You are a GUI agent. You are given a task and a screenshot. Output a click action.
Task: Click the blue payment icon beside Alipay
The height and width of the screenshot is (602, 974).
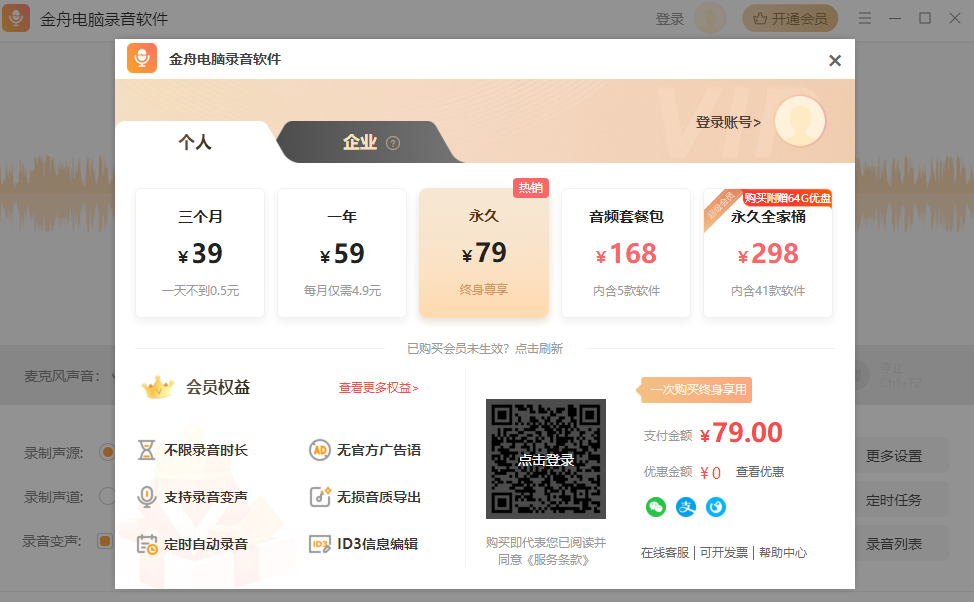click(716, 508)
